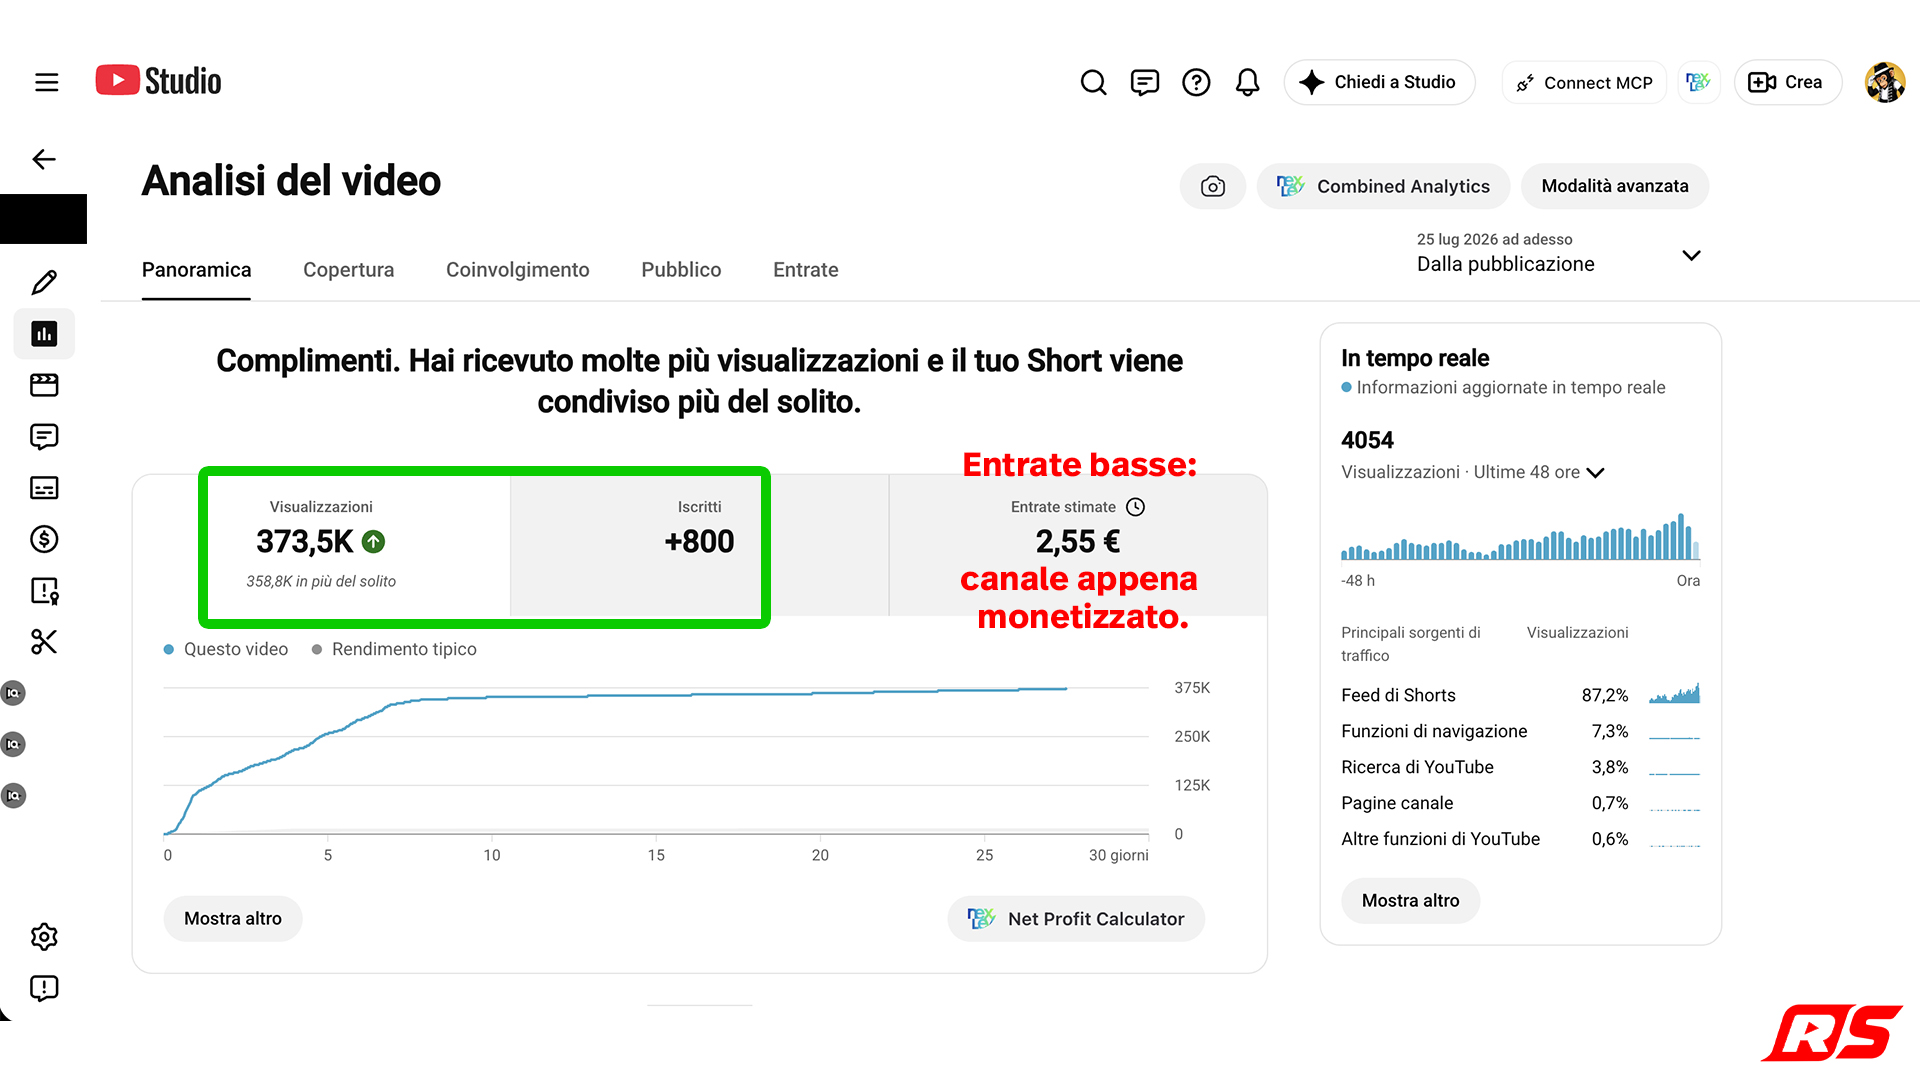The image size is (1920, 1080).
Task: Click the Ricerca di YouTube traffic row
Action: pyautogui.click(x=1520, y=767)
